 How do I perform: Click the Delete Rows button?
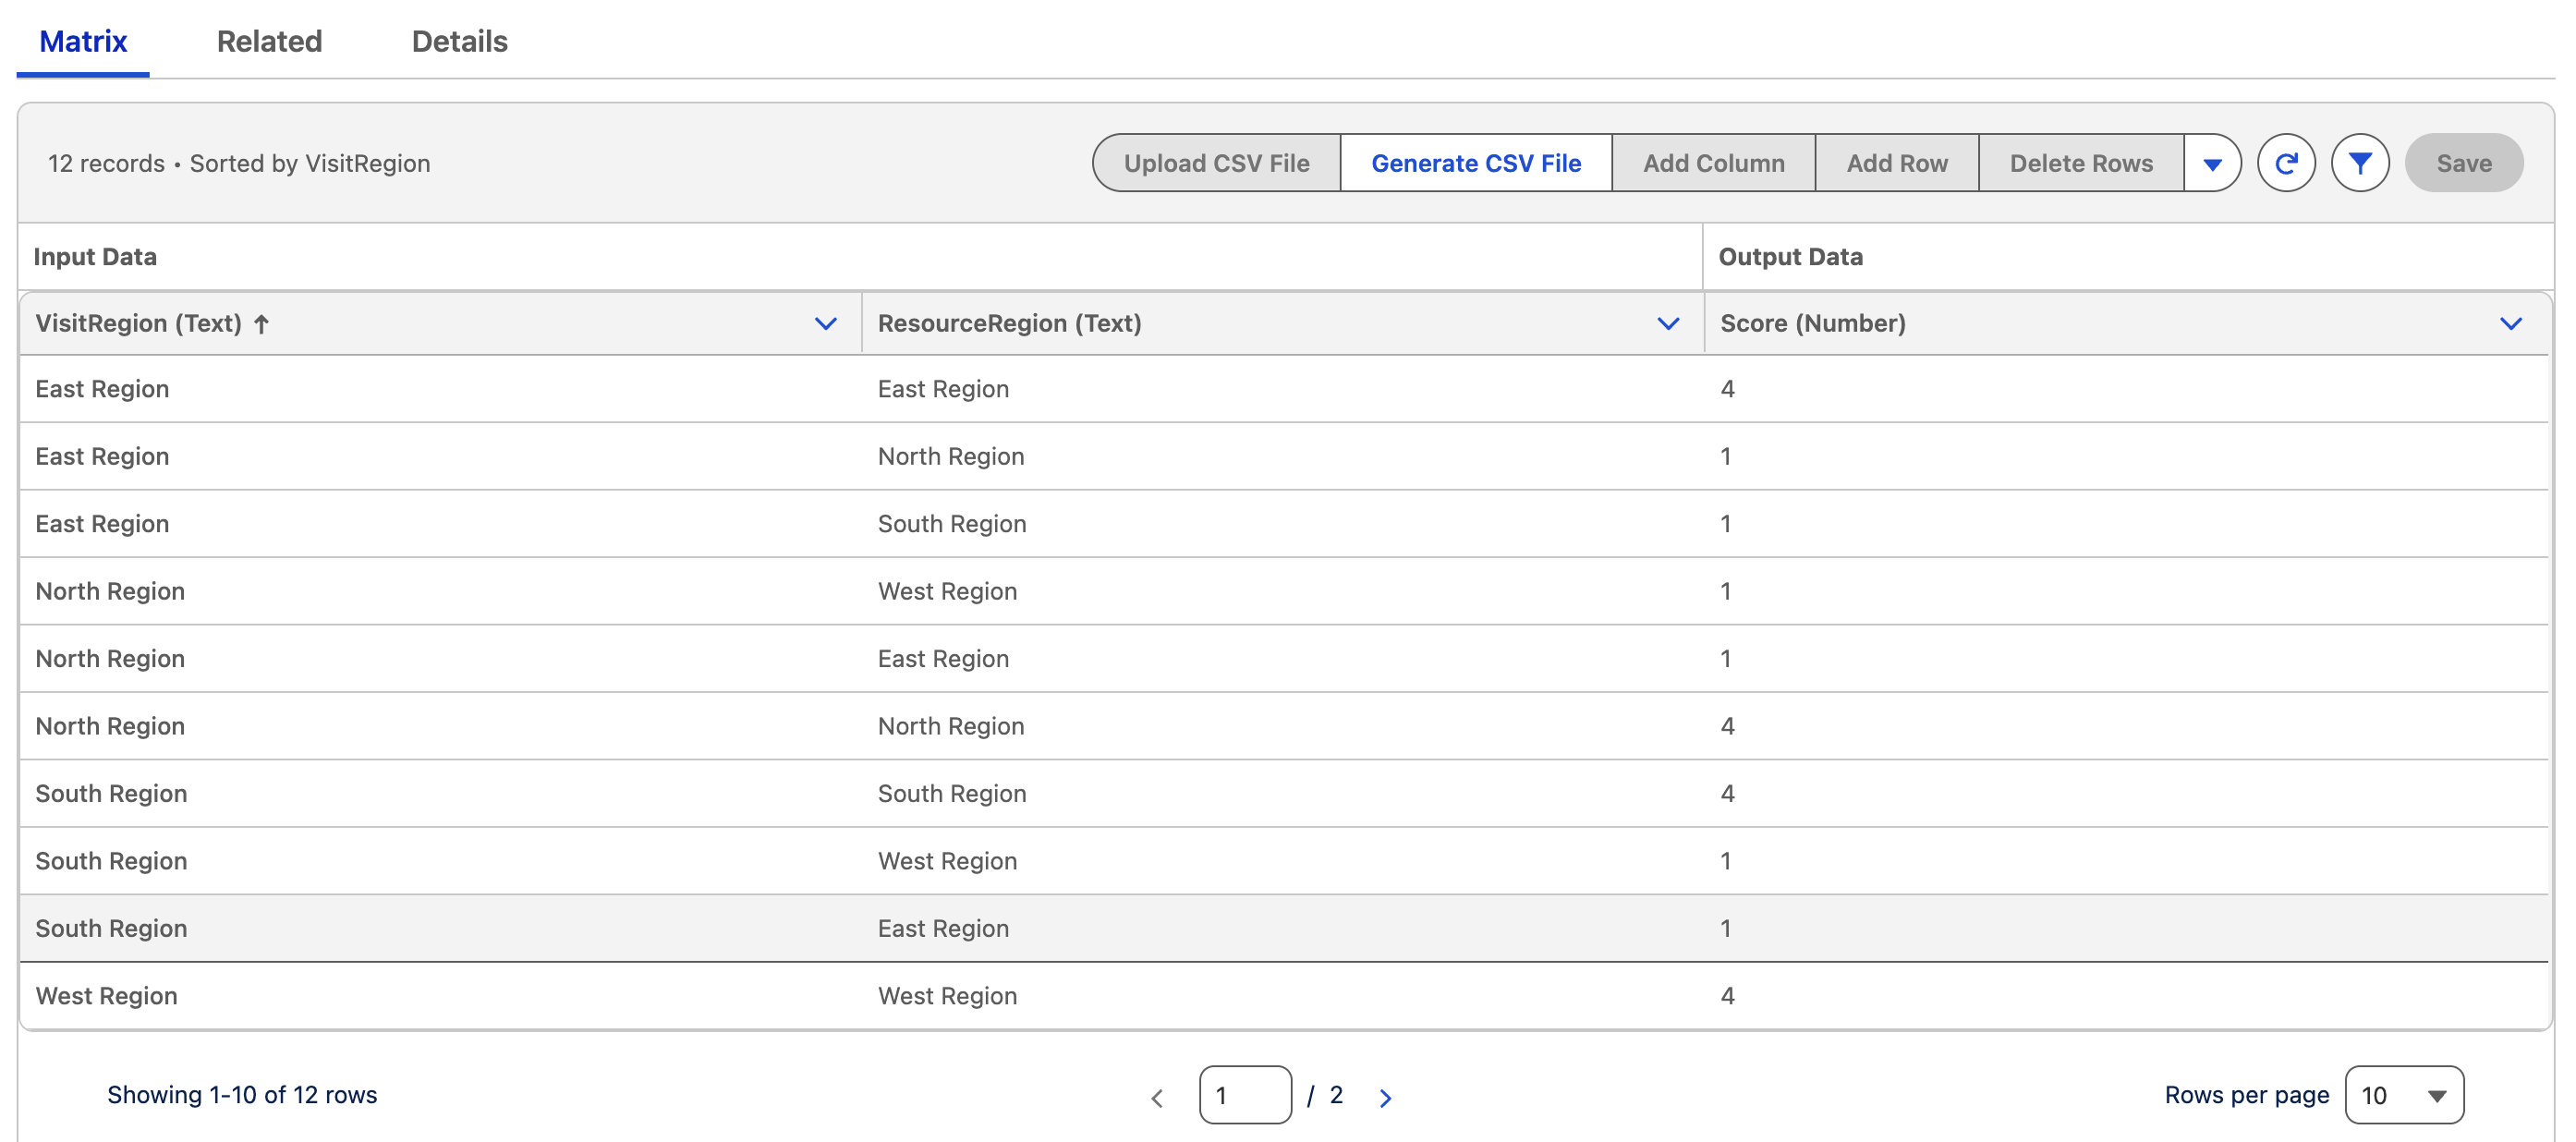[2081, 163]
